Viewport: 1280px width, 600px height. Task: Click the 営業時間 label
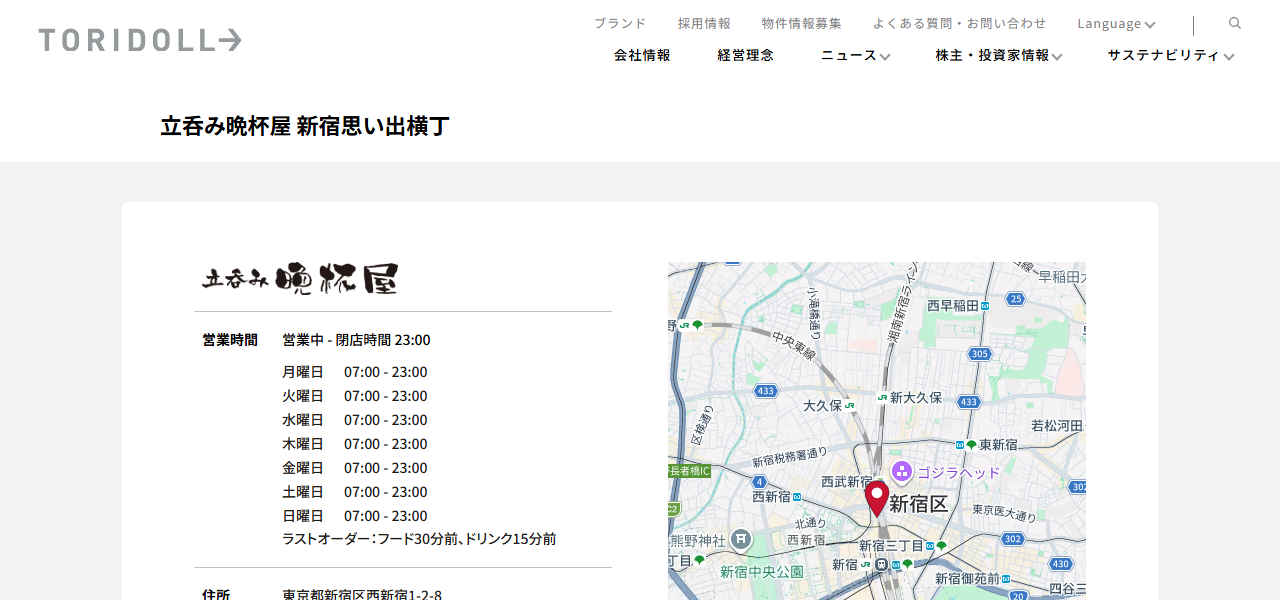click(230, 340)
